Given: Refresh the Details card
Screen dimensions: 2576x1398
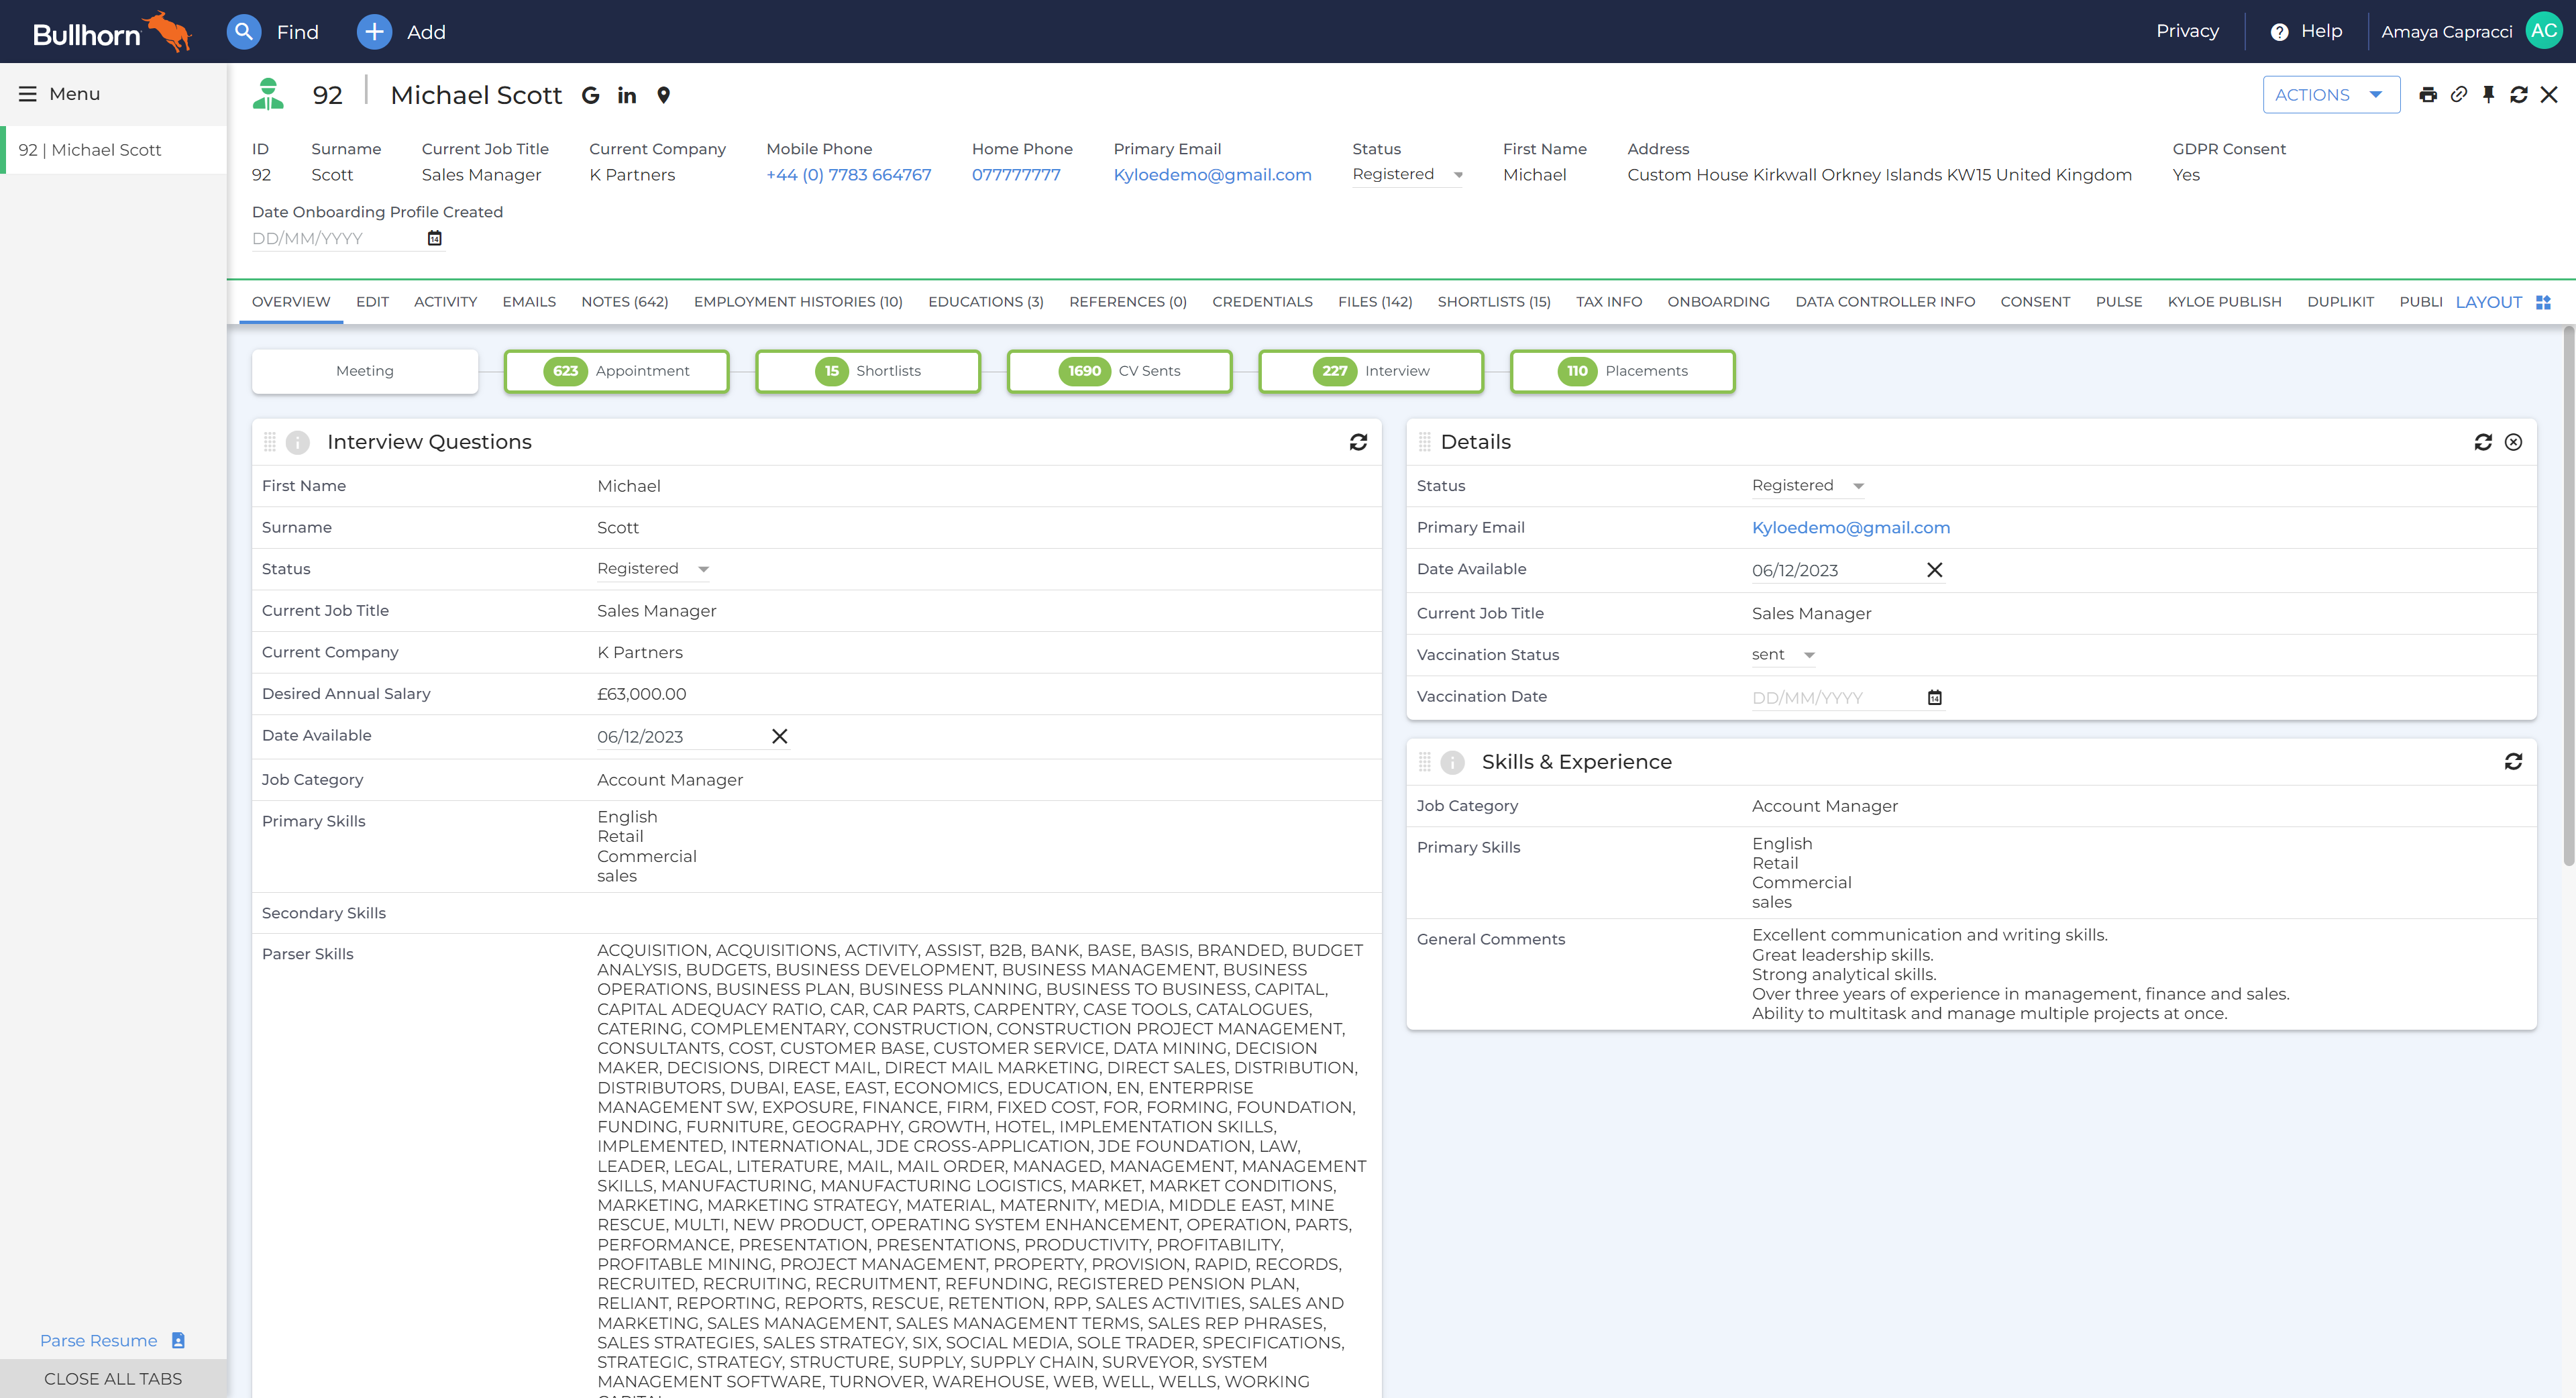Looking at the screenshot, I should 2483,442.
